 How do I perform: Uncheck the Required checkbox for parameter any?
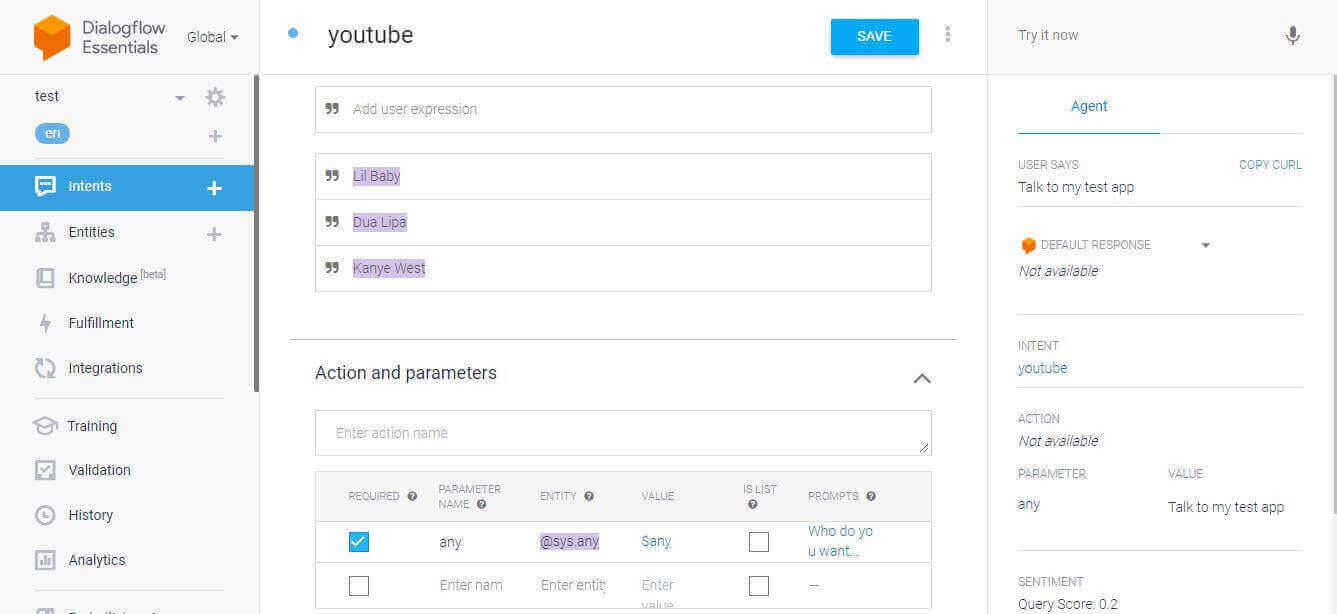click(x=359, y=542)
